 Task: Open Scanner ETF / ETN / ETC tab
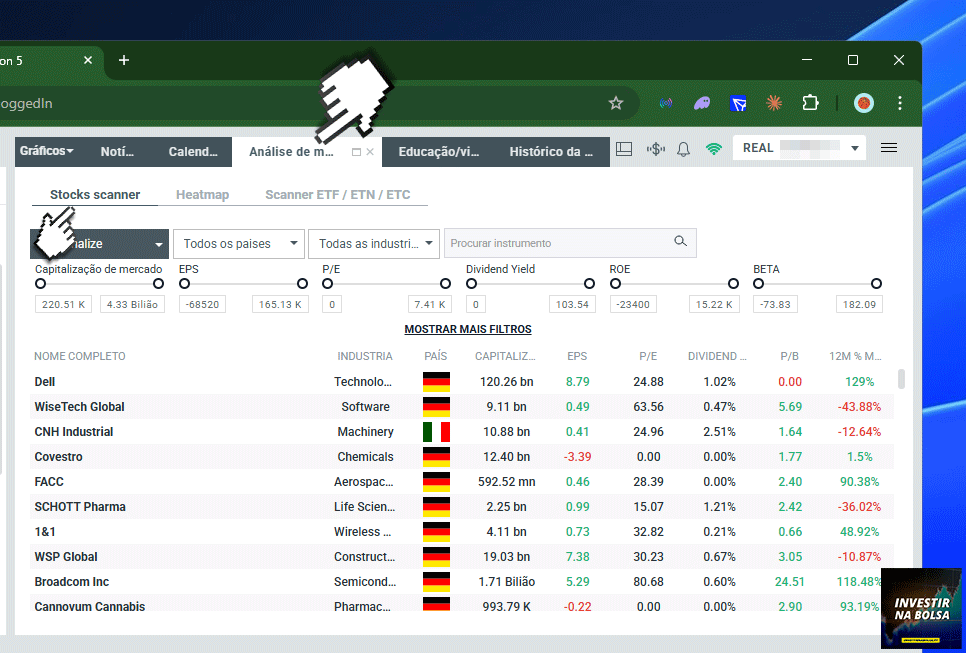click(x=338, y=195)
